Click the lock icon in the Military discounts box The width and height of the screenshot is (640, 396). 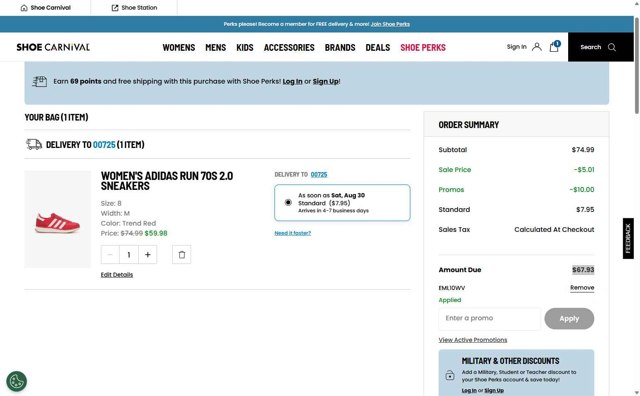click(450, 375)
